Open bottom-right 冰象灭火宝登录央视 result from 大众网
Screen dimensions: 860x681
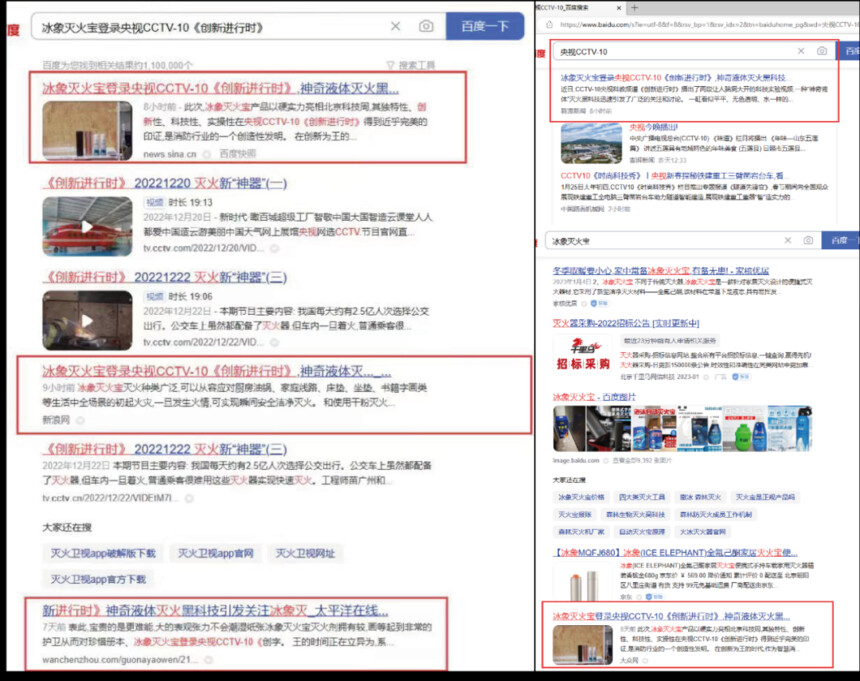pyautogui.click(x=671, y=616)
